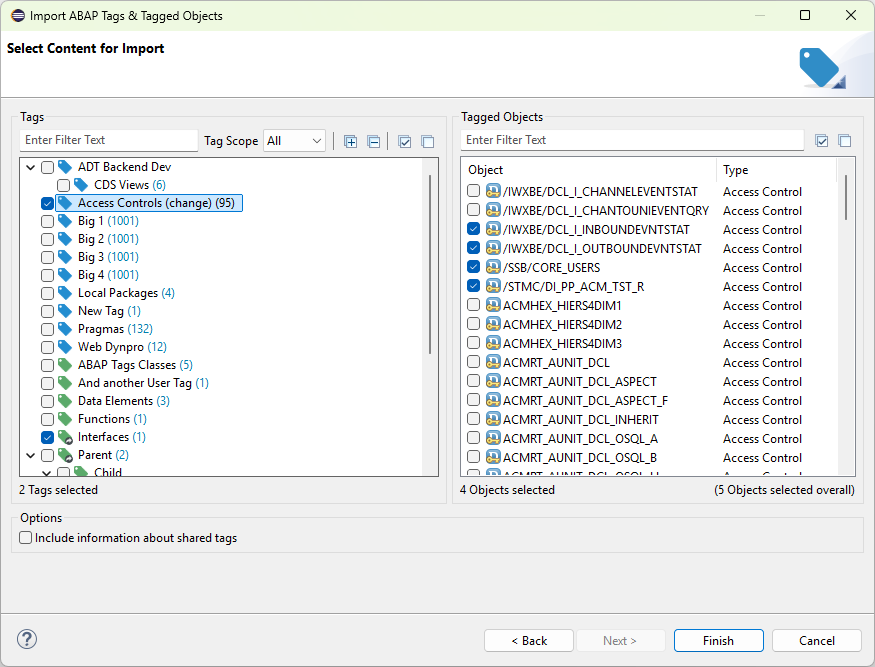Click the Interfaces shared tag icon
Screen dimensions: 875x667
tap(65, 437)
